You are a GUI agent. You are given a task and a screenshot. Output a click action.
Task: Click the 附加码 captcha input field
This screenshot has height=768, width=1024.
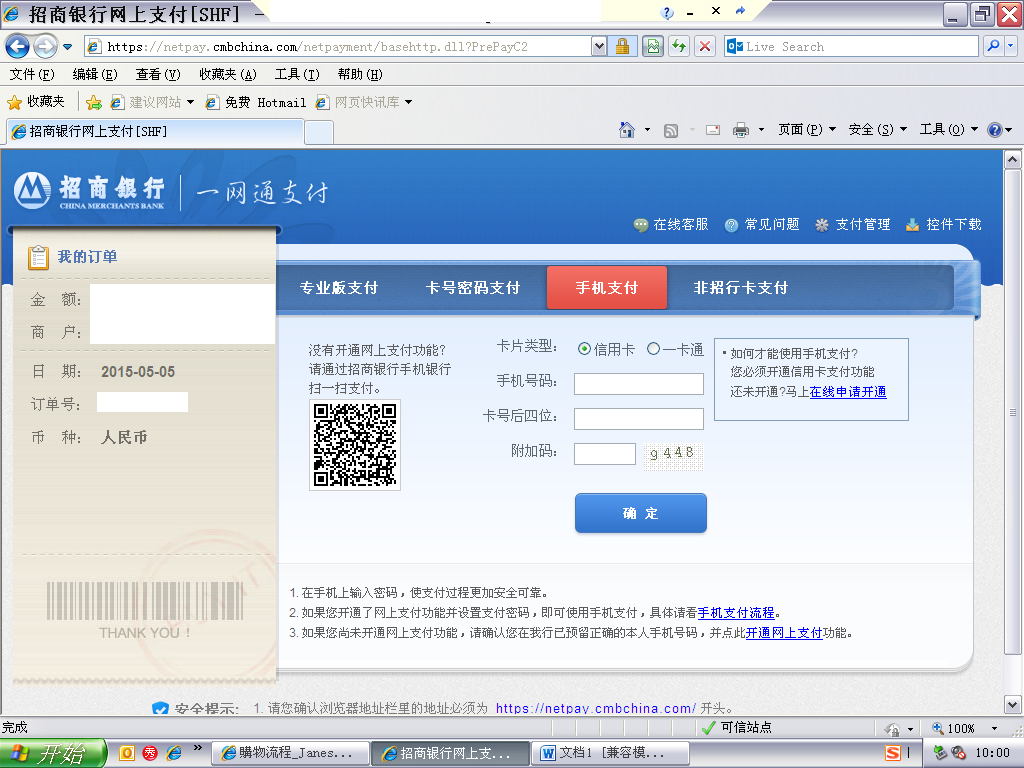click(605, 454)
